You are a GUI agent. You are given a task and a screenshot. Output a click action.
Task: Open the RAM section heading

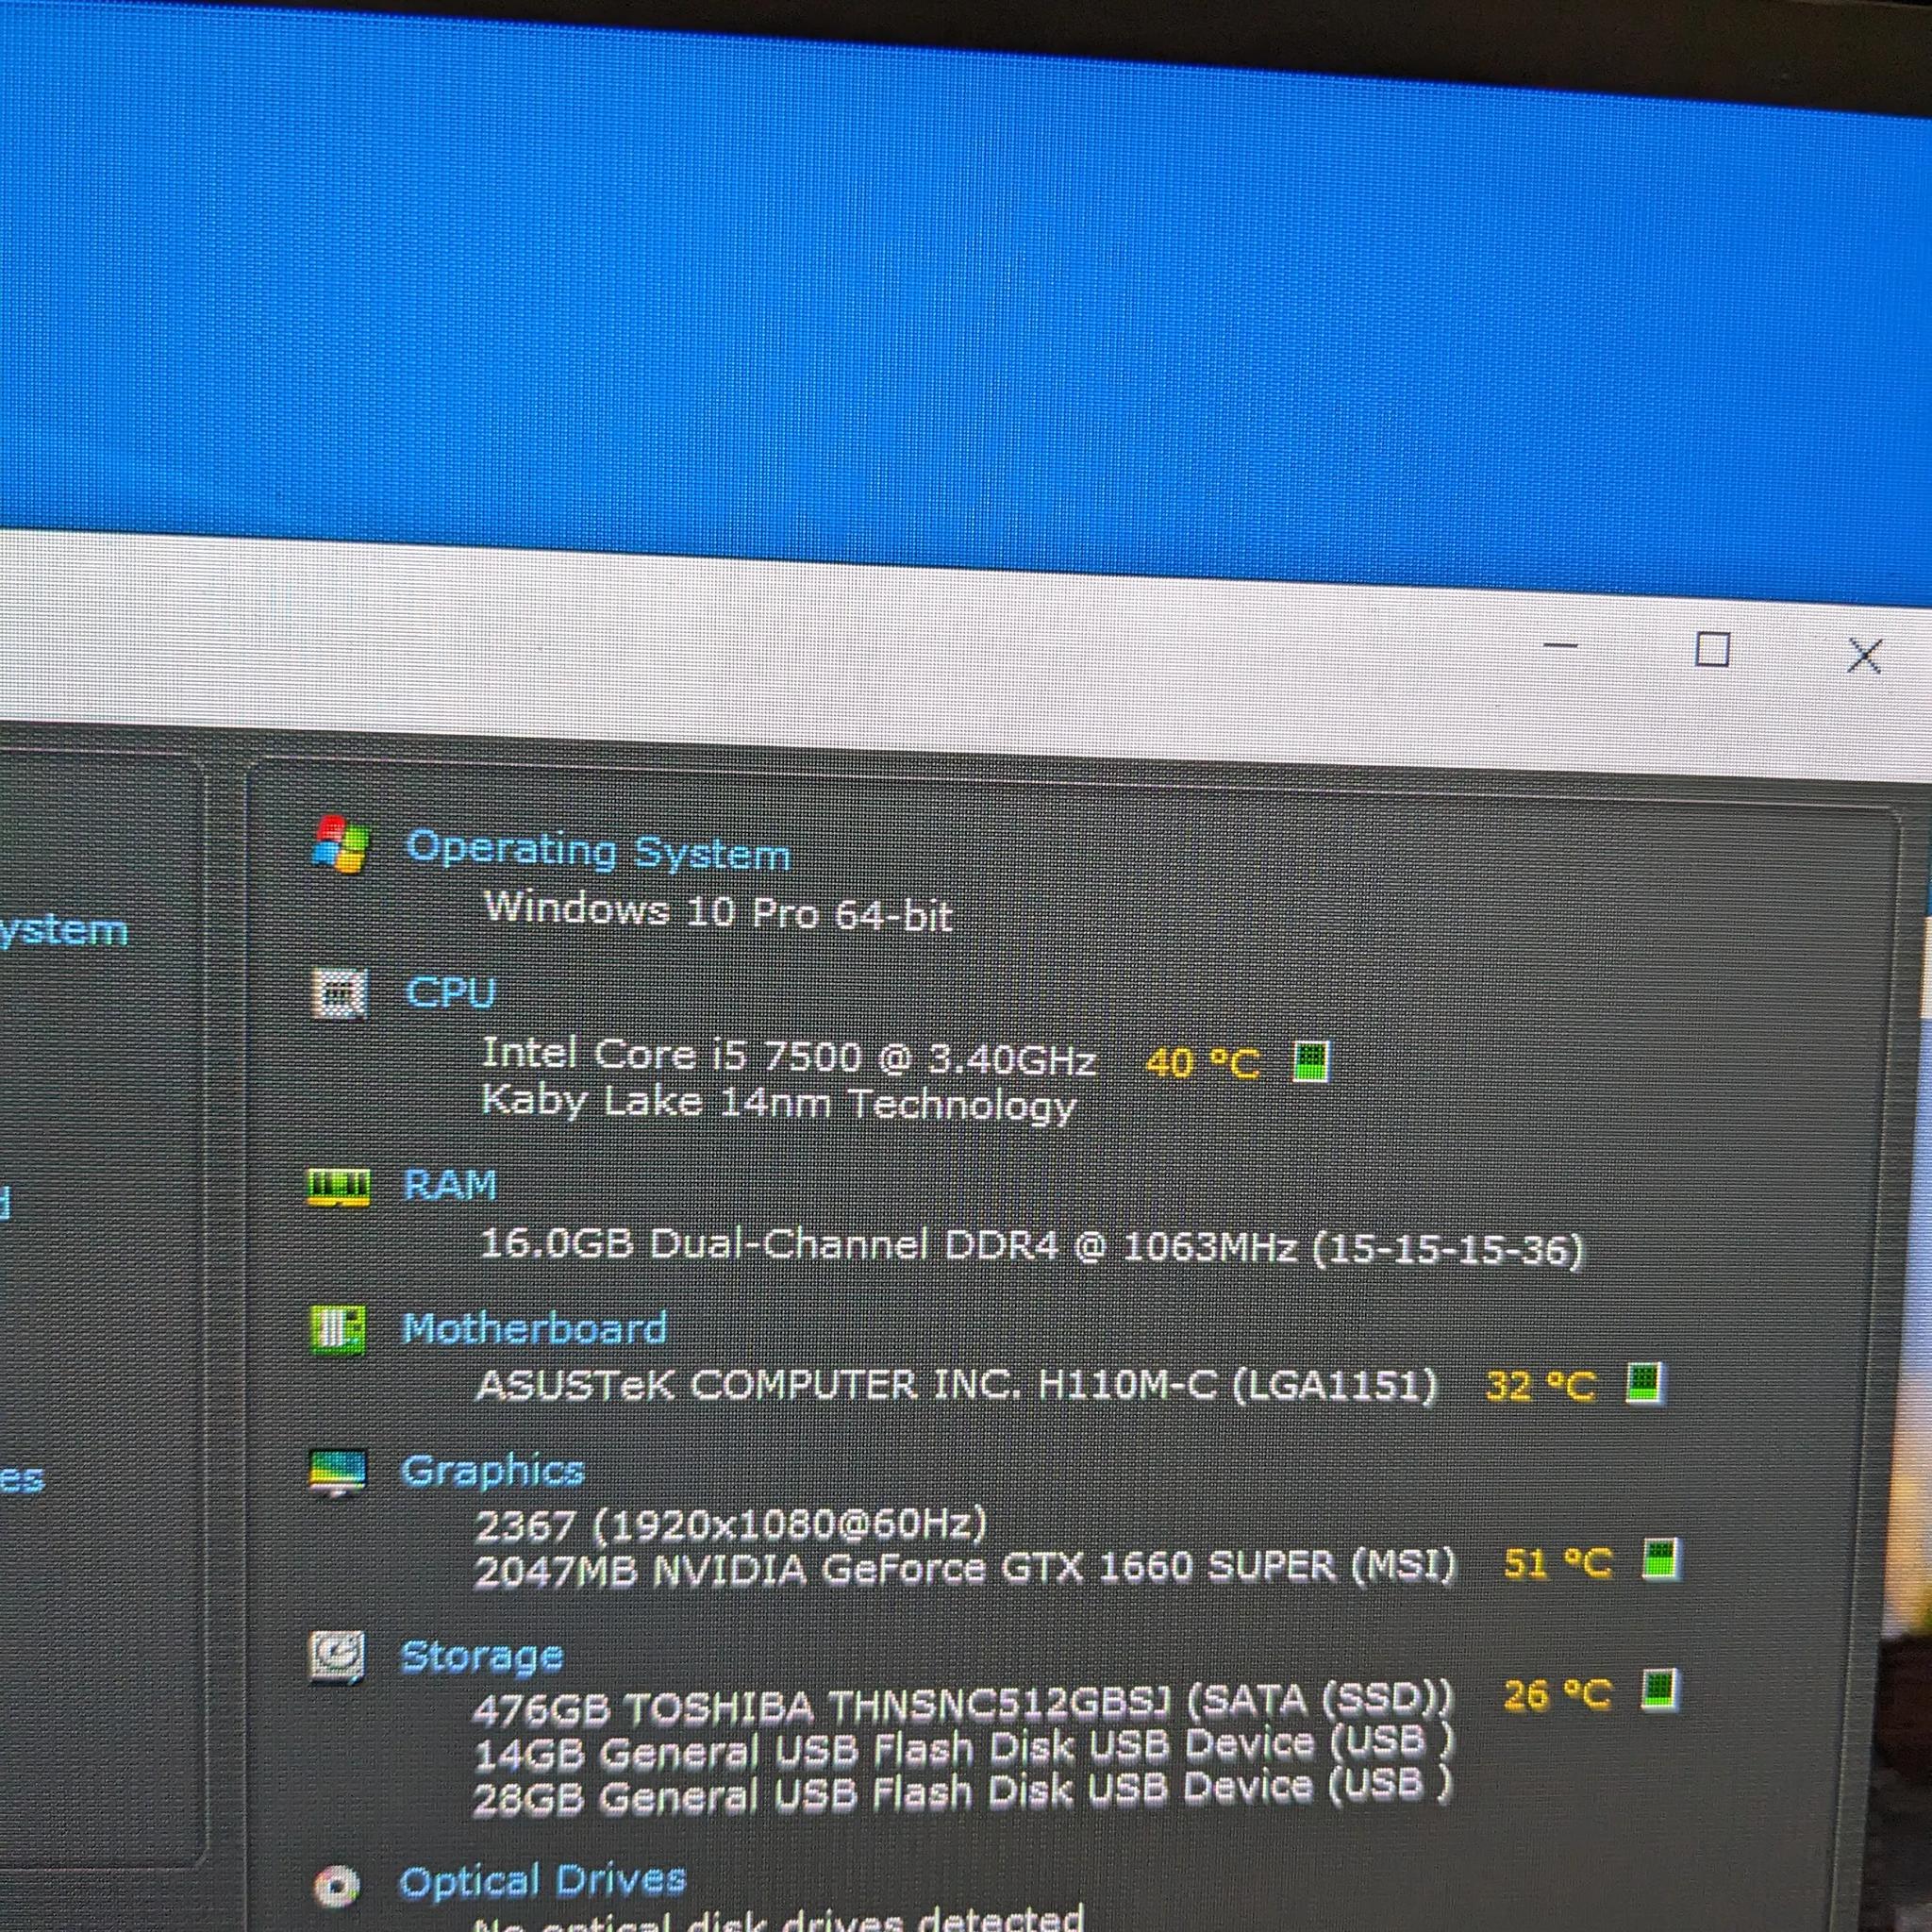point(449,1185)
